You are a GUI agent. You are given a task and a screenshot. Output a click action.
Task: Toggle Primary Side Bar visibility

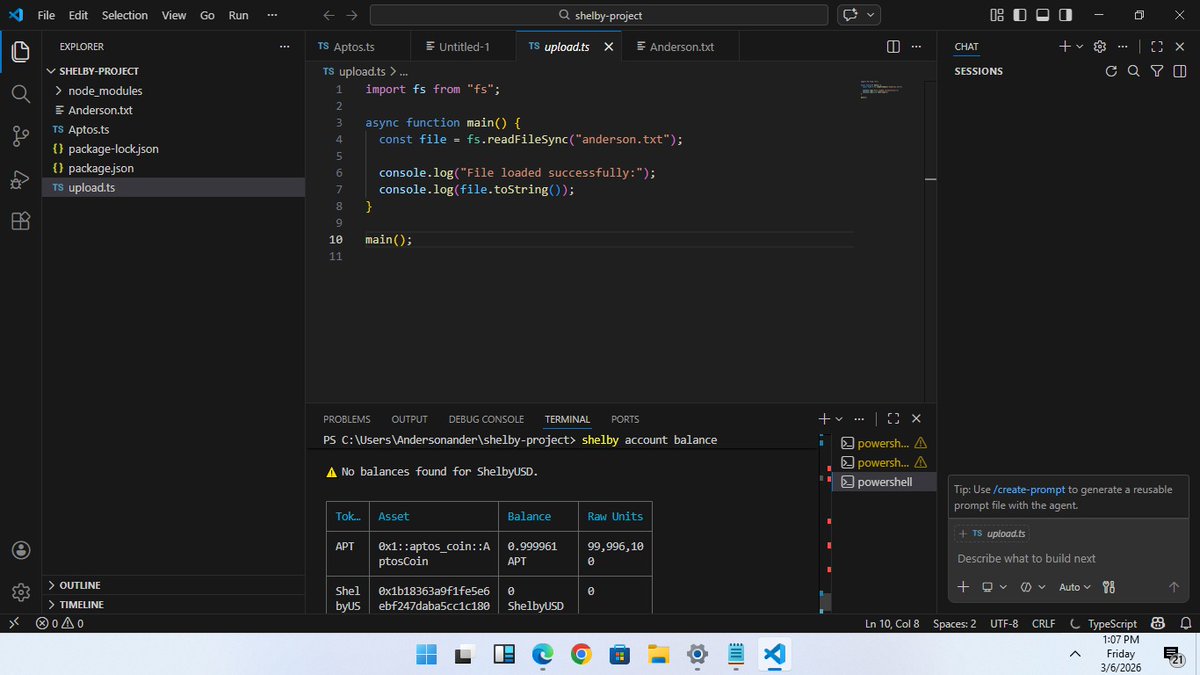1019,15
